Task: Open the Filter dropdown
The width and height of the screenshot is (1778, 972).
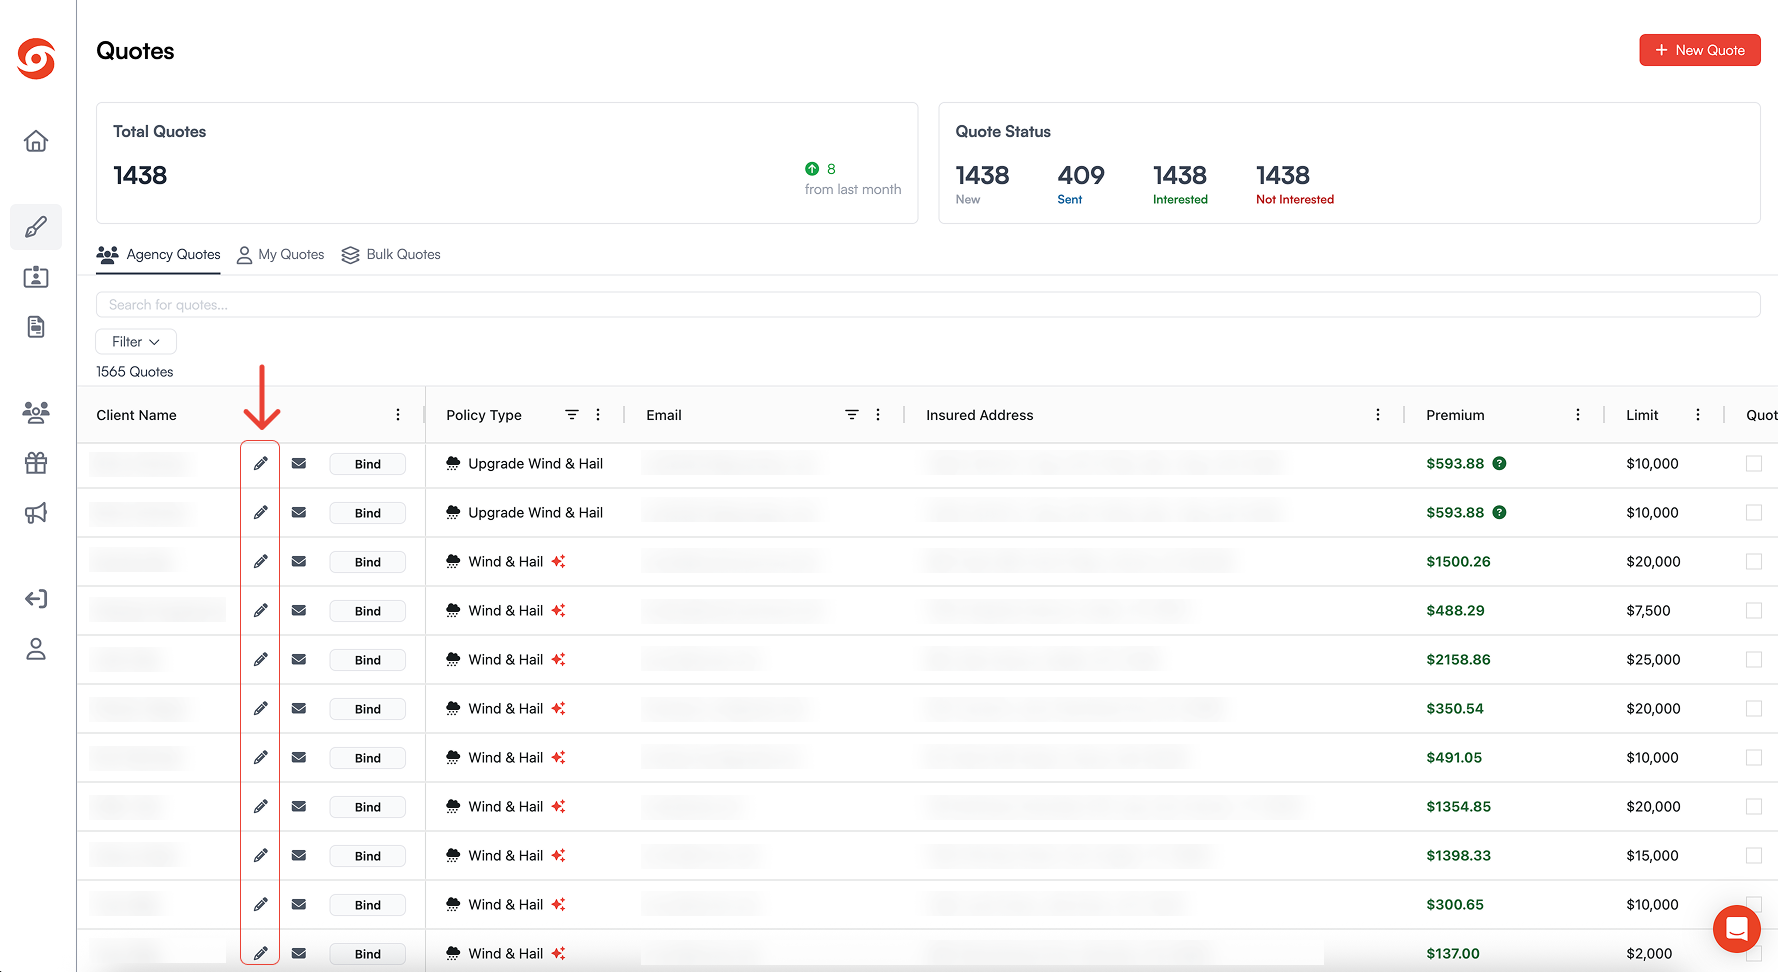Action: (136, 341)
